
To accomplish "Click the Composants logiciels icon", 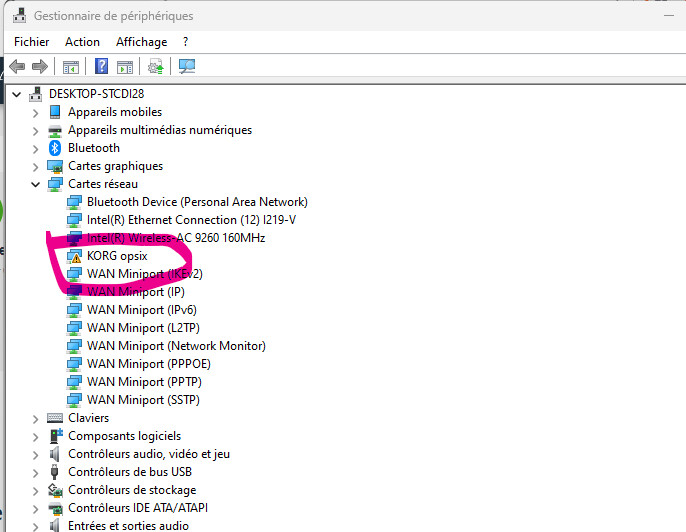I will coord(56,436).
